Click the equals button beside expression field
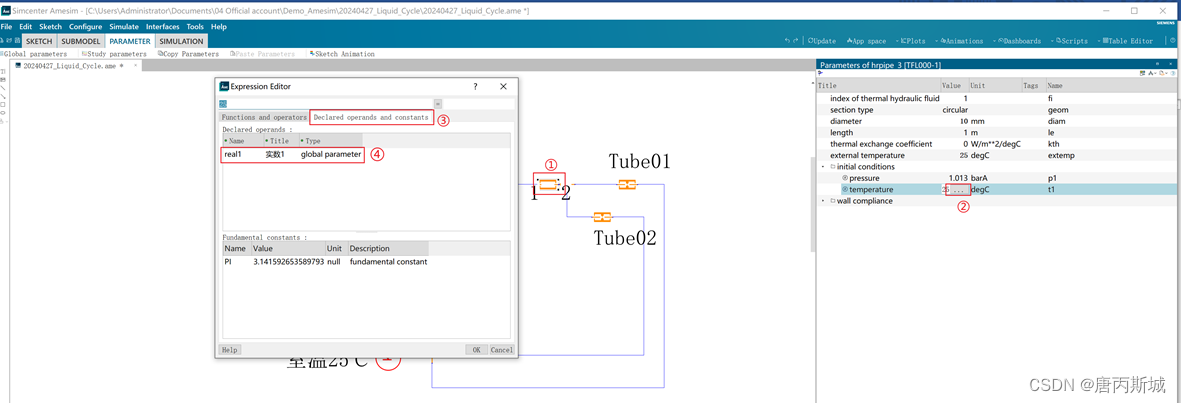Viewport: 1181px width, 403px height. coord(438,103)
